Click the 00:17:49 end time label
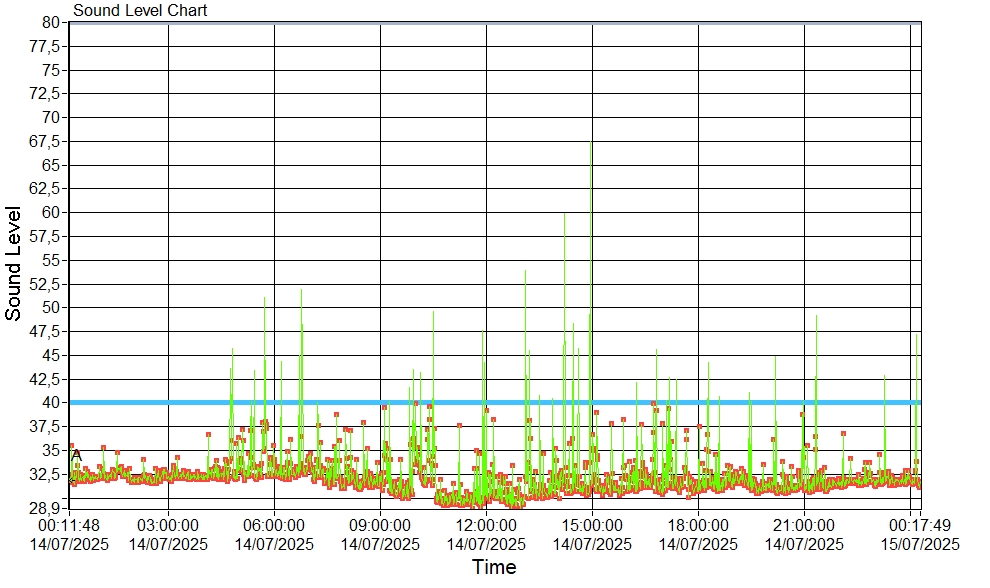The height and width of the screenshot is (588, 990). point(919,524)
